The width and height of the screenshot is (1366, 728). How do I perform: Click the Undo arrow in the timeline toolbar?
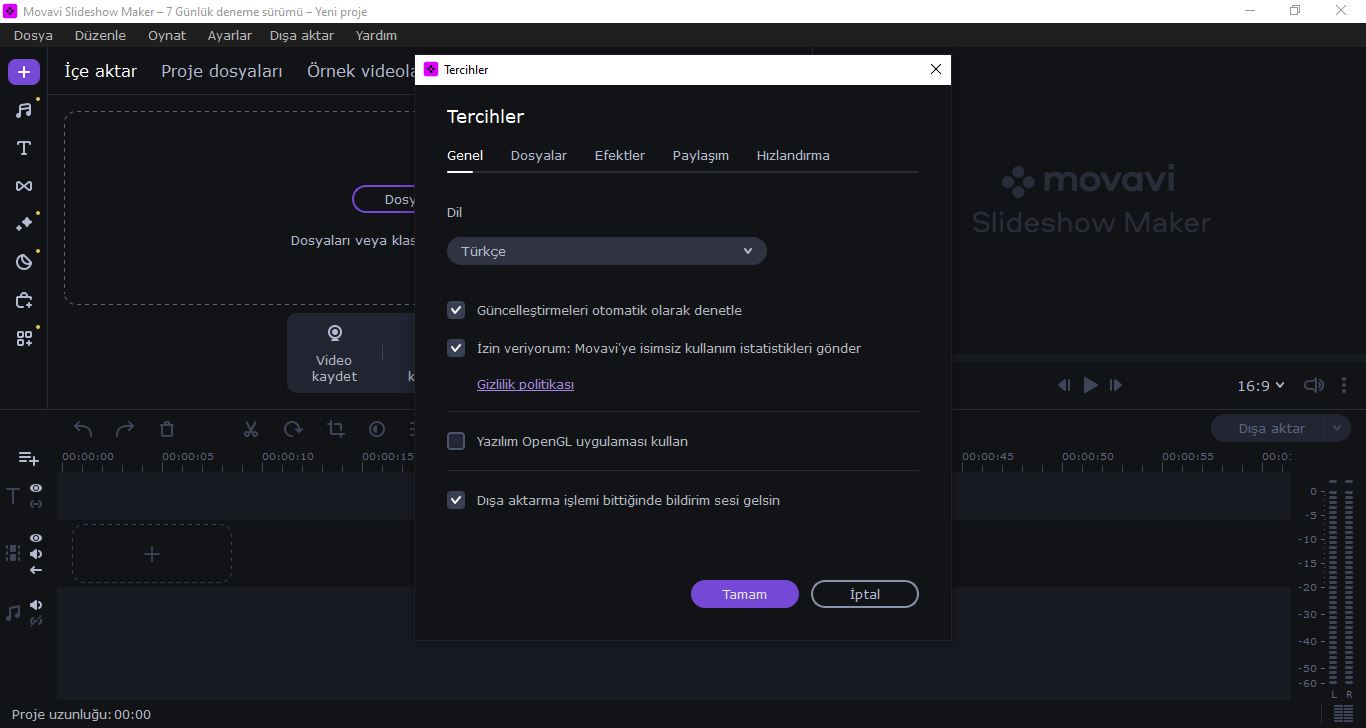(83, 429)
